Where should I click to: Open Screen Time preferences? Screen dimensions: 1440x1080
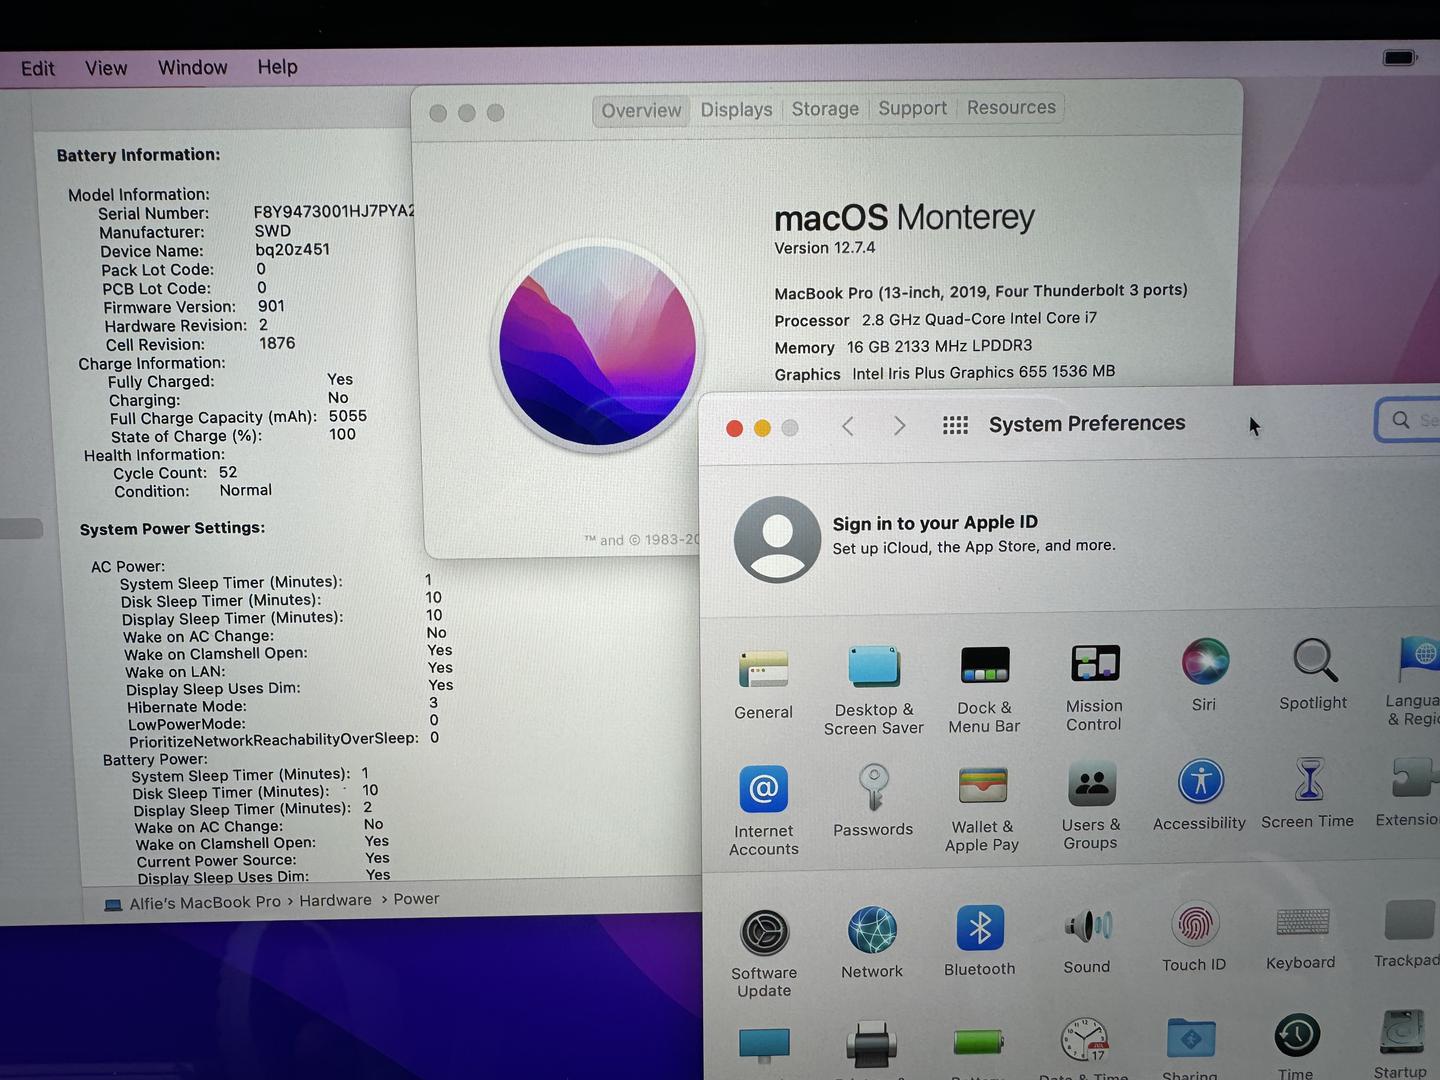1308,793
